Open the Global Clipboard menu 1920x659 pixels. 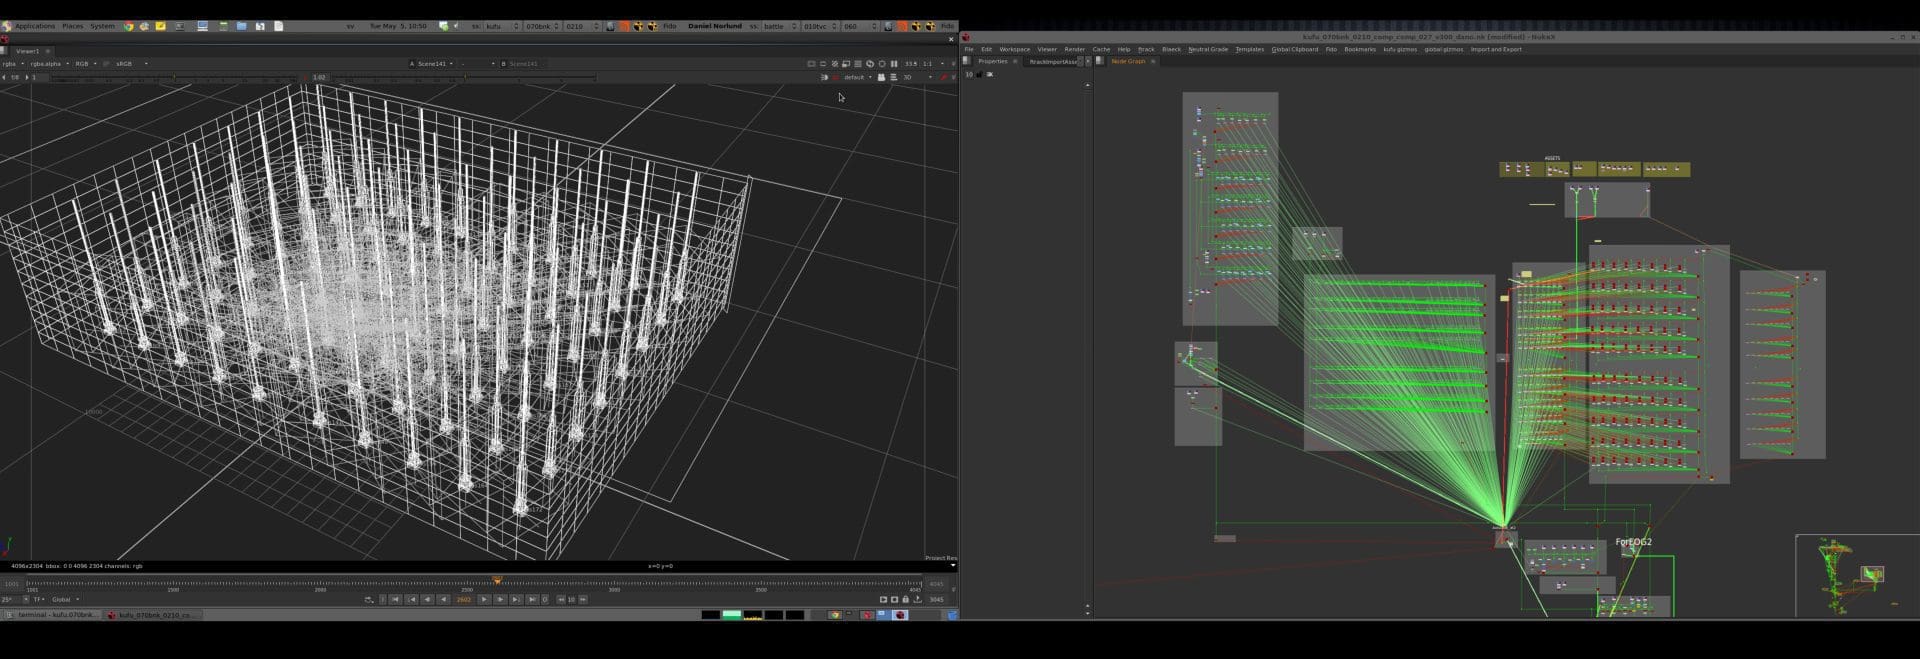pos(1295,49)
